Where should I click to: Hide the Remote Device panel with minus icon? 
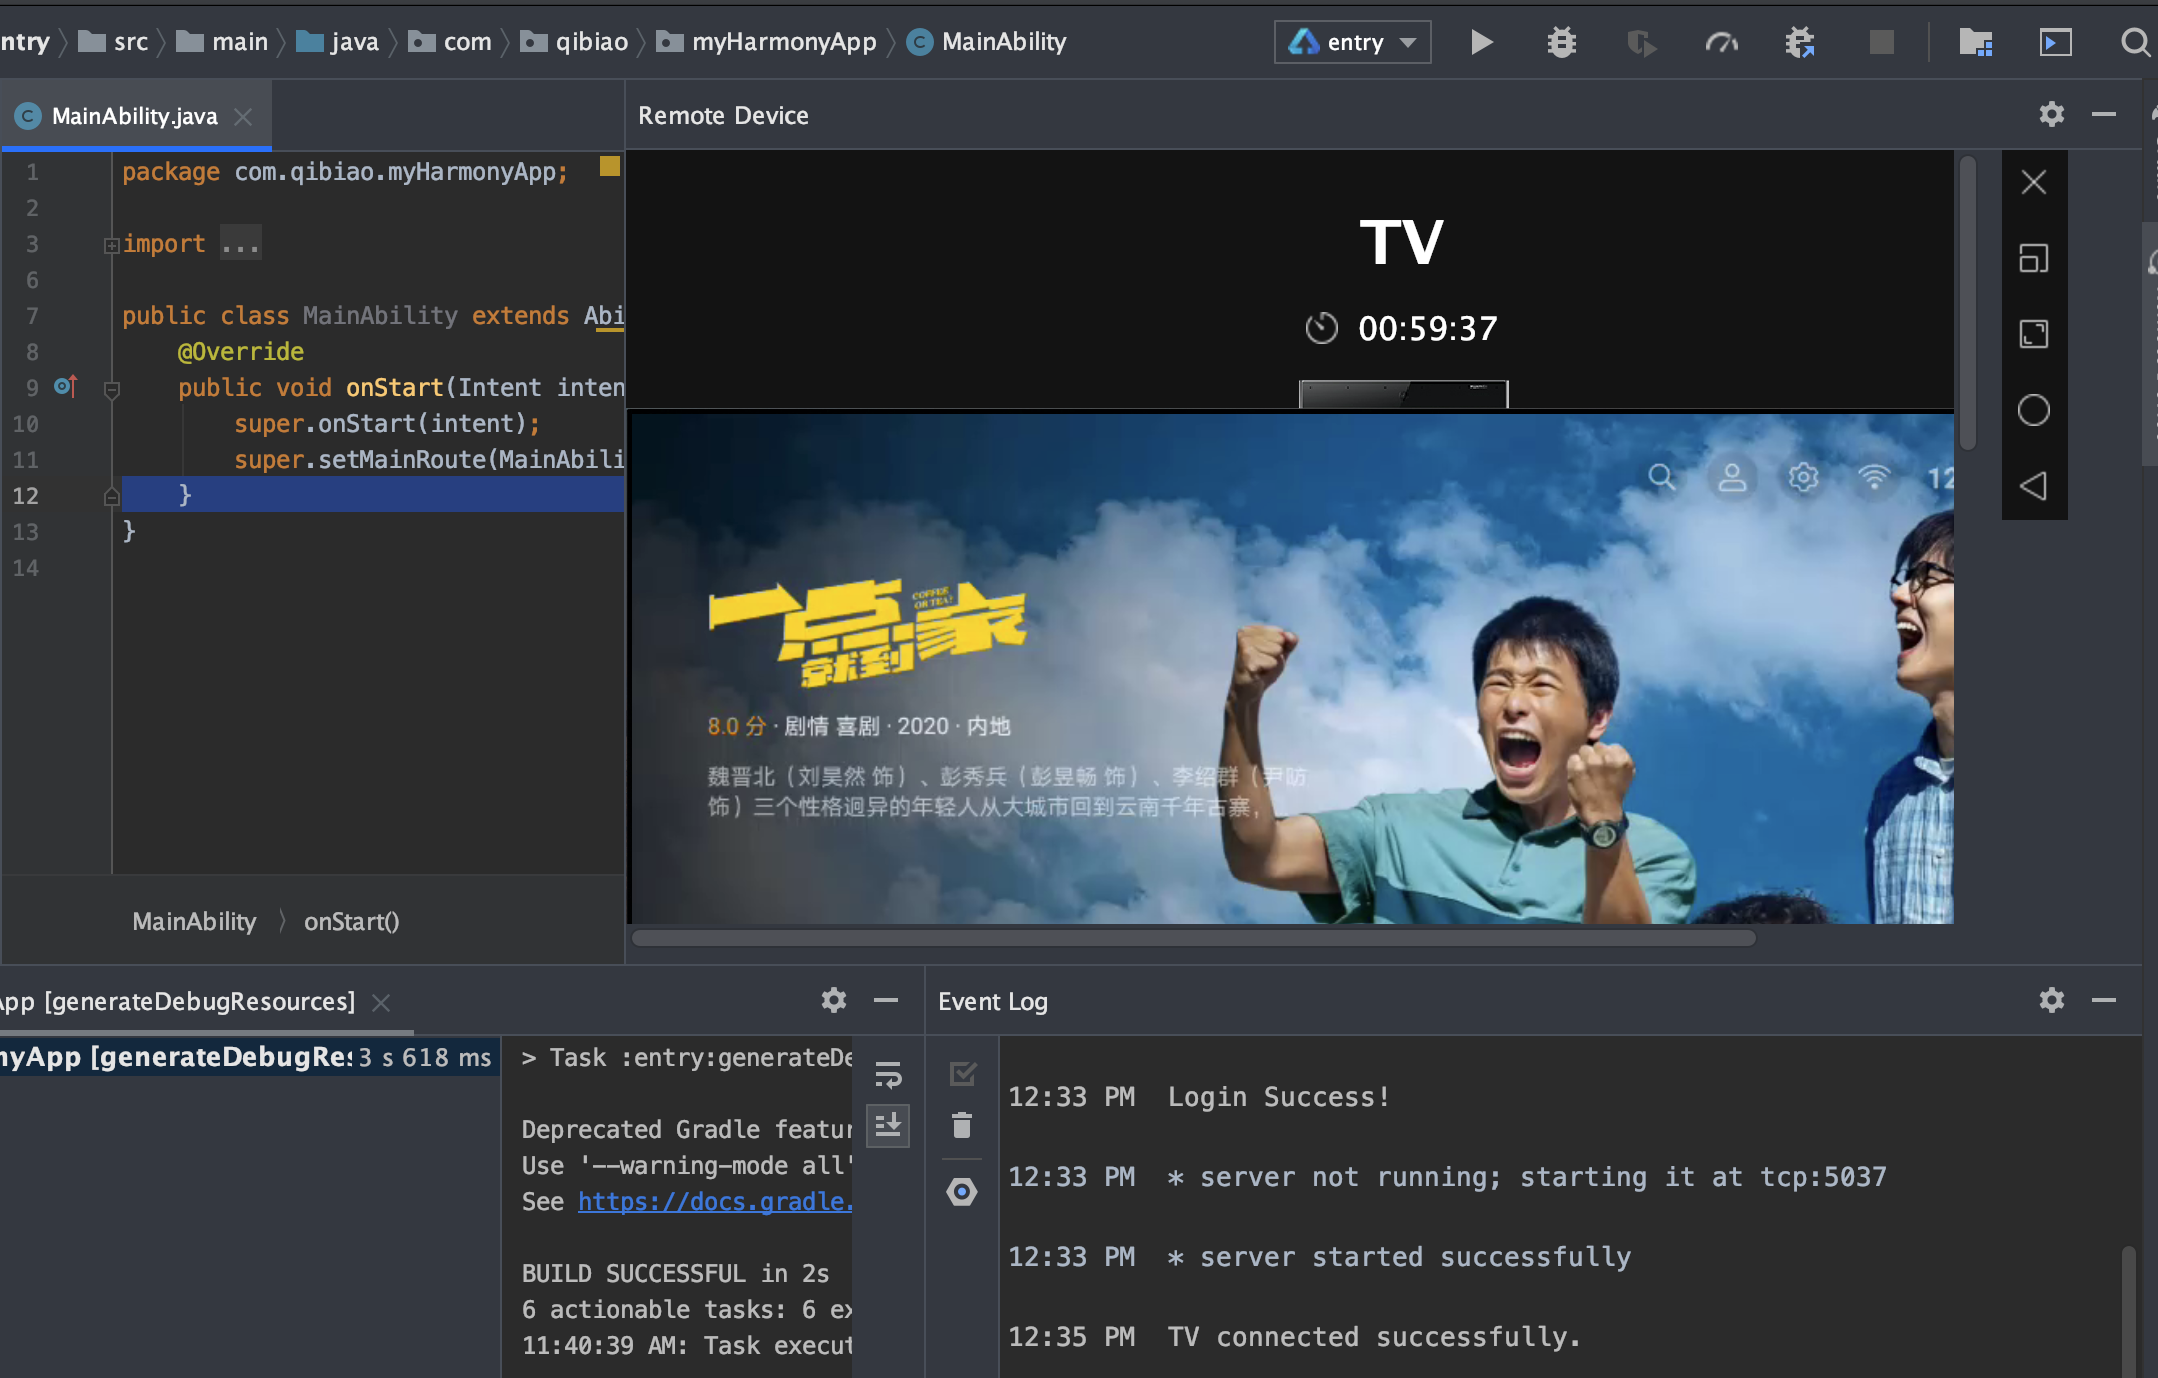coord(2104,114)
